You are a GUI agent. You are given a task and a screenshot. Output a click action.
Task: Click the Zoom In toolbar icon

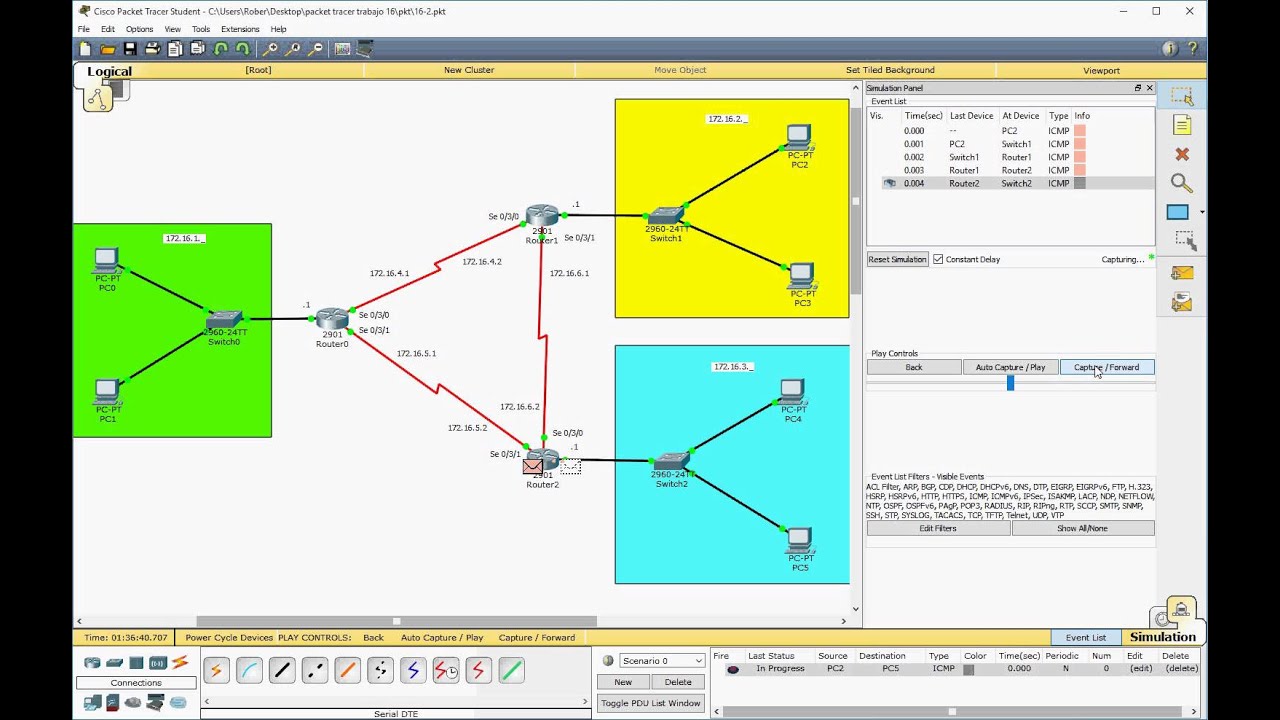click(x=271, y=49)
